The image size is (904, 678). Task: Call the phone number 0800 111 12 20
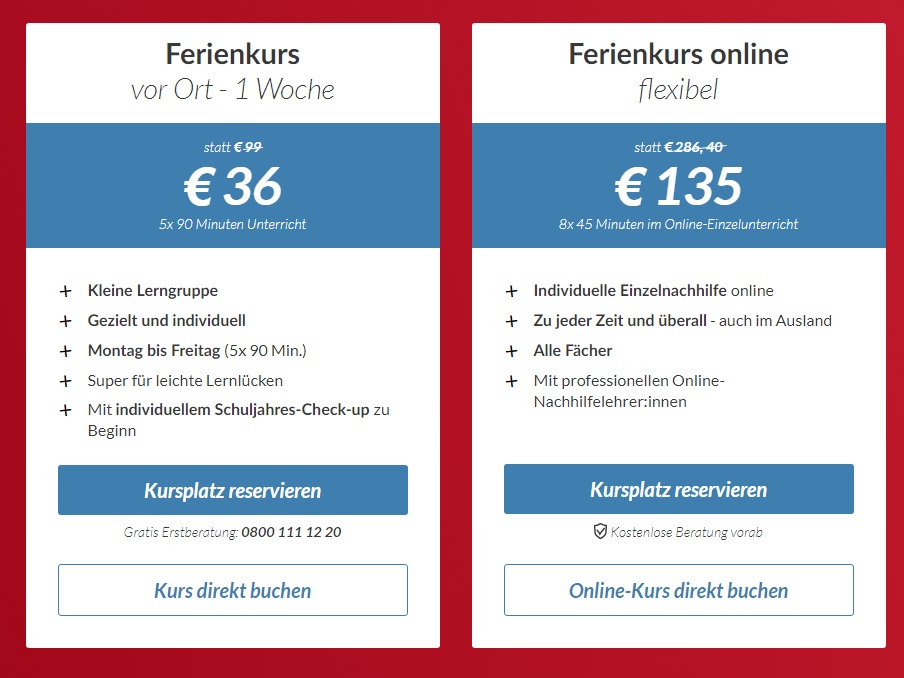[291, 532]
